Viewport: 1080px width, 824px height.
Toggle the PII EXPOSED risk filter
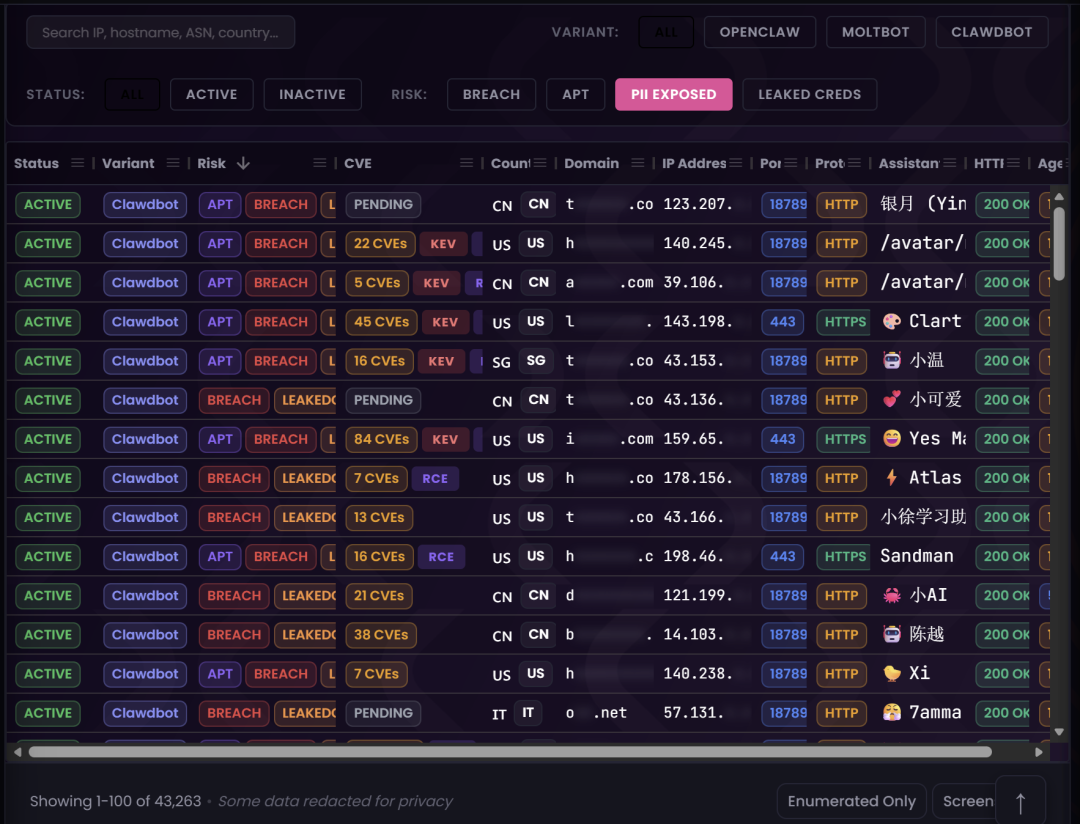pos(673,94)
